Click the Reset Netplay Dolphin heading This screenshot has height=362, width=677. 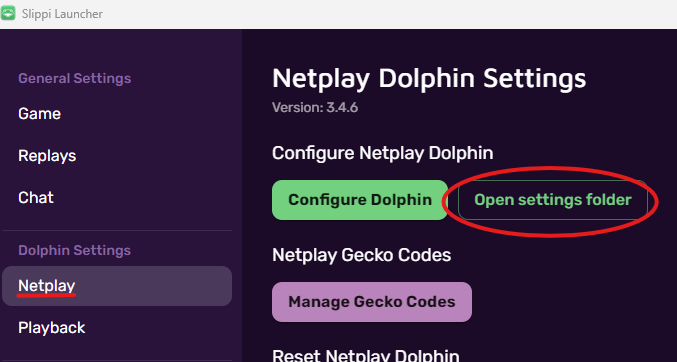pos(366,355)
